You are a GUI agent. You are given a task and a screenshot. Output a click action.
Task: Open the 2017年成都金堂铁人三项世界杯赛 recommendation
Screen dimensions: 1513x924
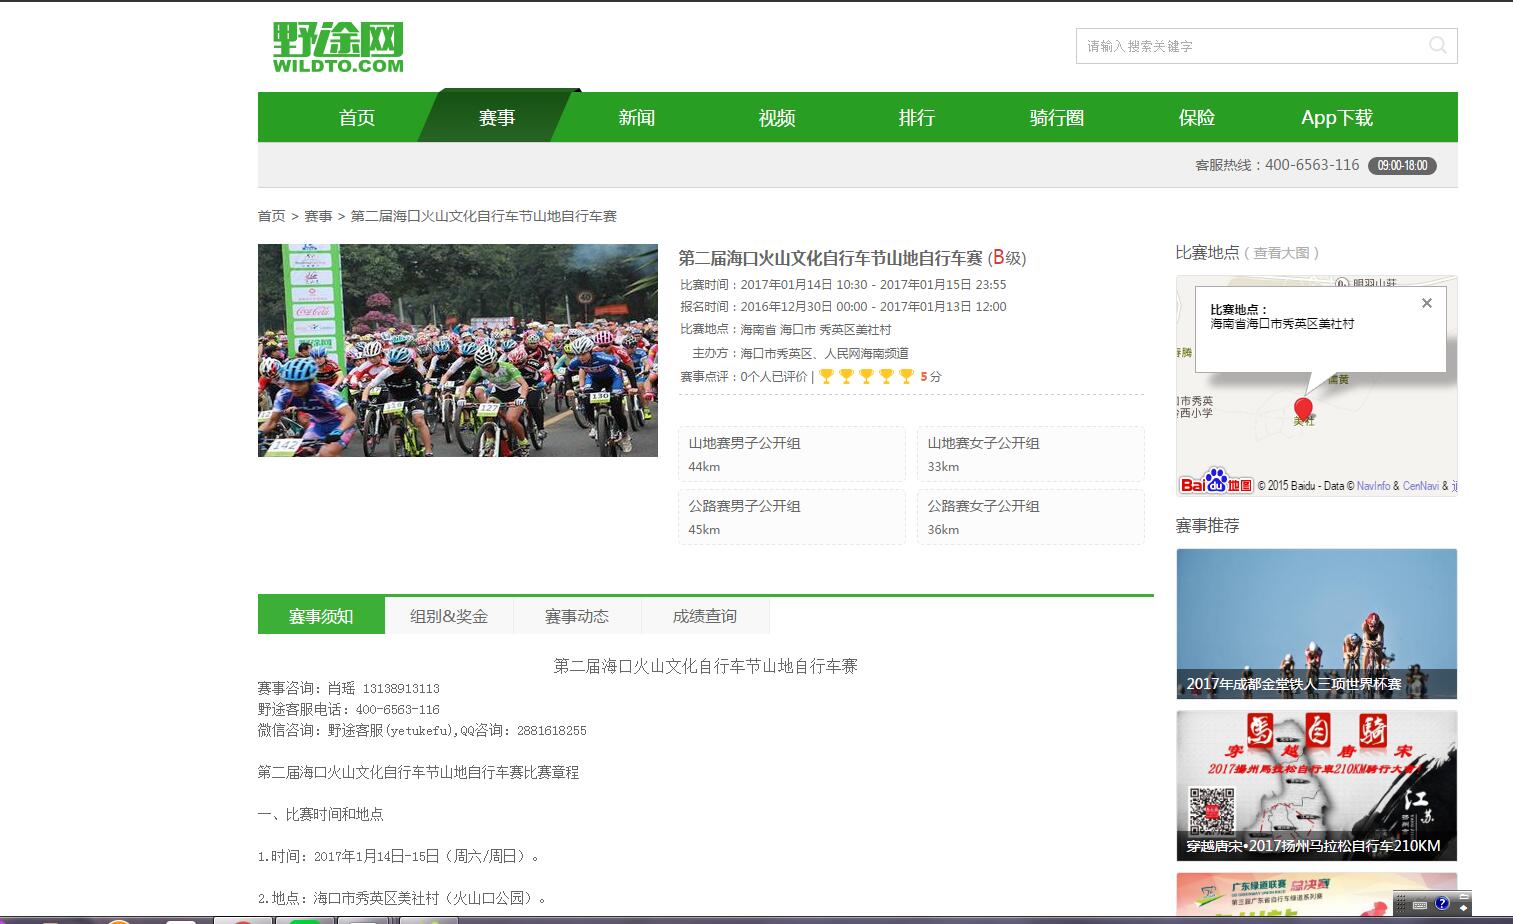1317,623
